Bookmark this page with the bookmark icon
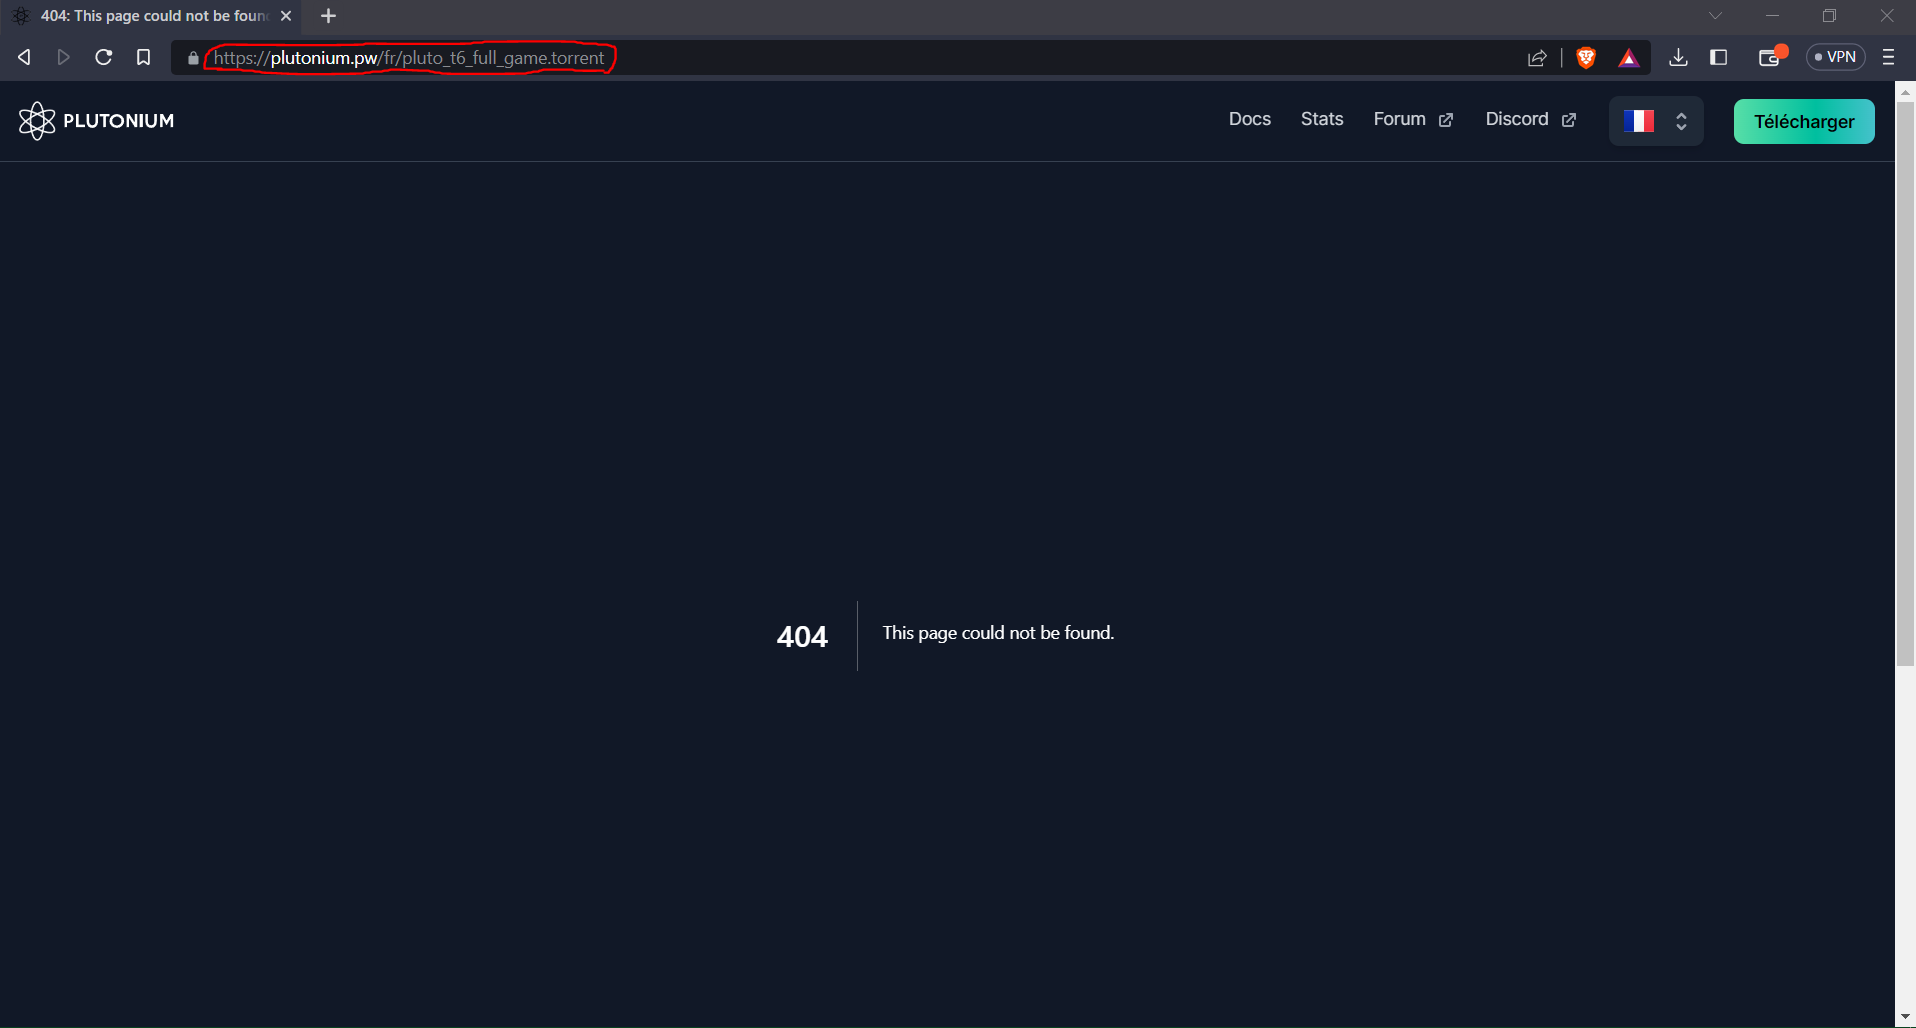The image size is (1916, 1028). pos(143,57)
